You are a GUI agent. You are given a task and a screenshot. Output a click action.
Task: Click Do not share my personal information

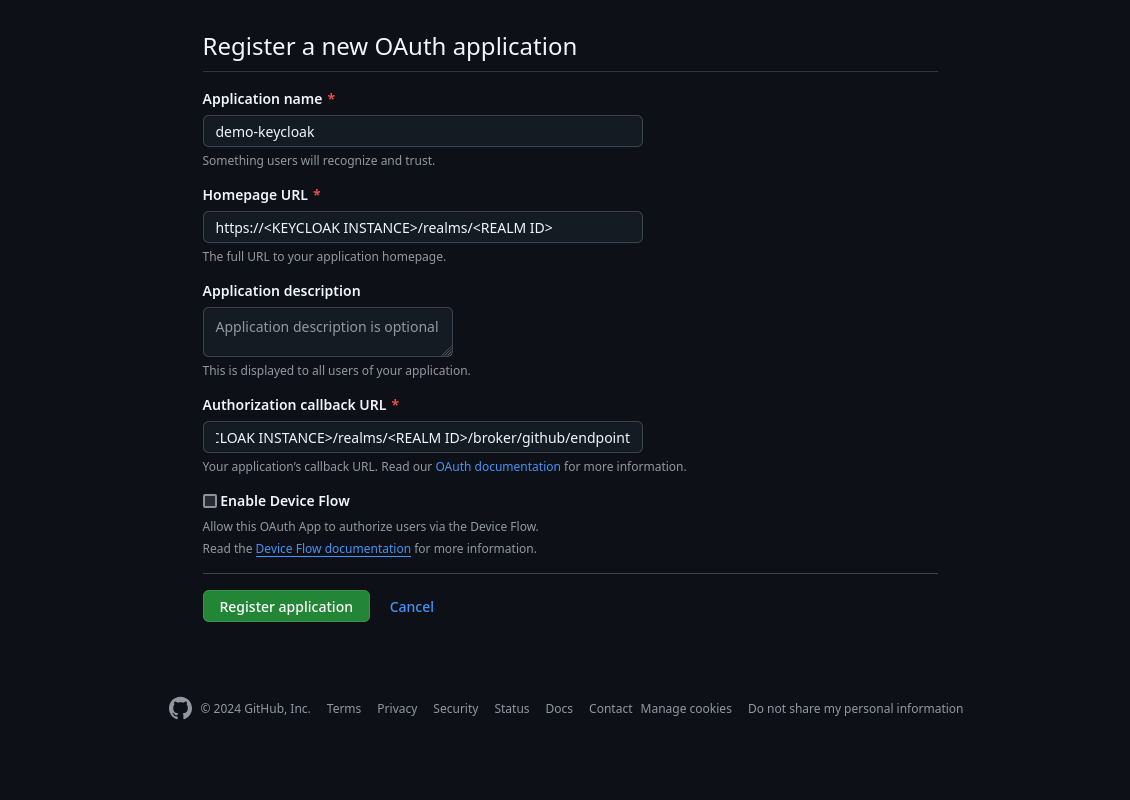tap(855, 708)
